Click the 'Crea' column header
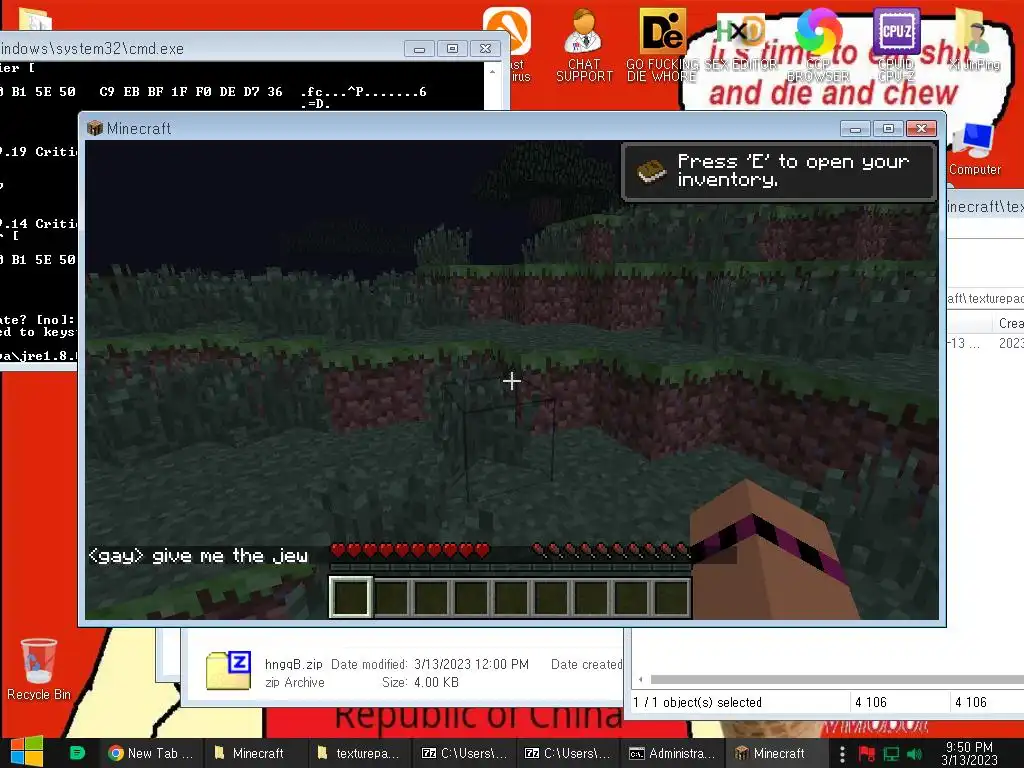The image size is (1024, 768). tap(1010, 323)
